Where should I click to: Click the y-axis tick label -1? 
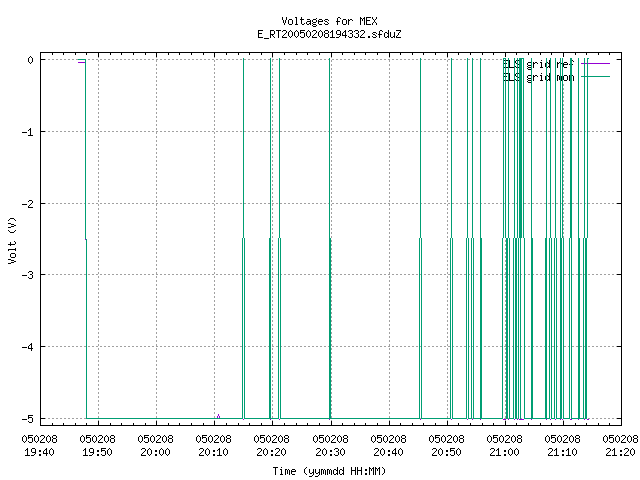pyautogui.click(x=28, y=132)
